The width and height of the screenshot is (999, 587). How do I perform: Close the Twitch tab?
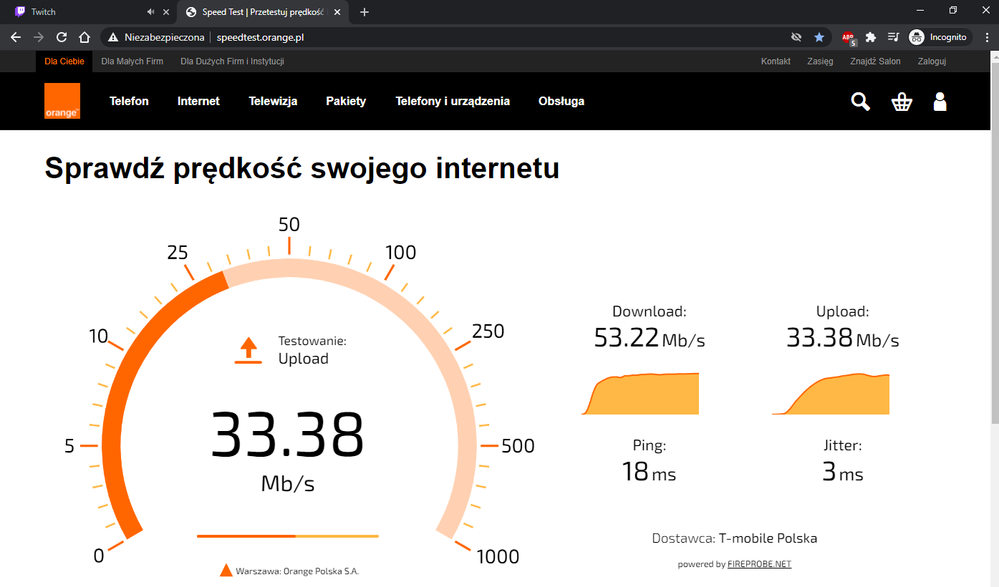pos(166,12)
